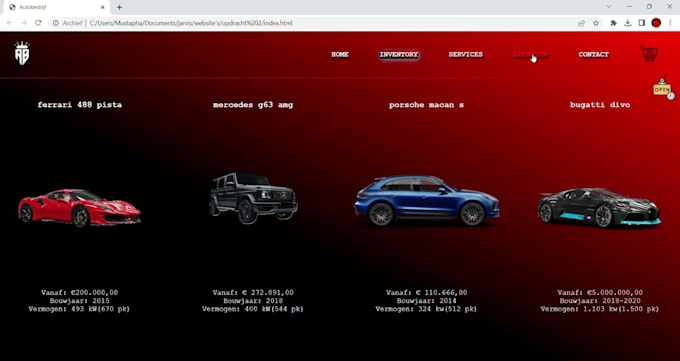Expand the tab search chevron
The width and height of the screenshot is (680, 361).
(x=609, y=7)
